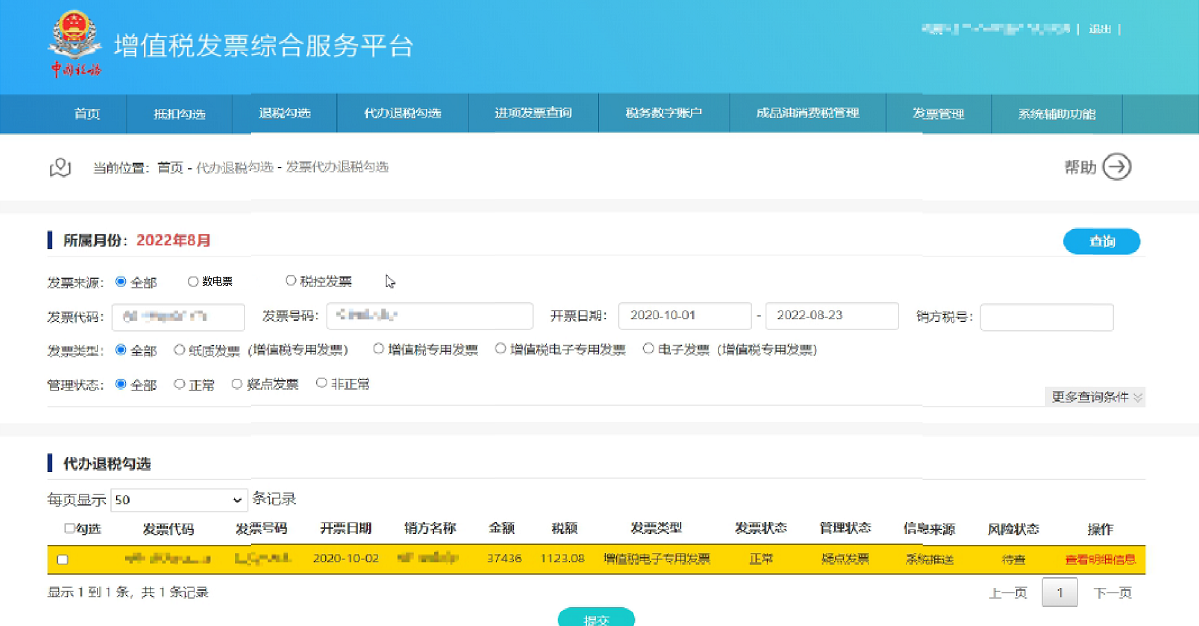Click the China Tax logo emblem

(75, 44)
